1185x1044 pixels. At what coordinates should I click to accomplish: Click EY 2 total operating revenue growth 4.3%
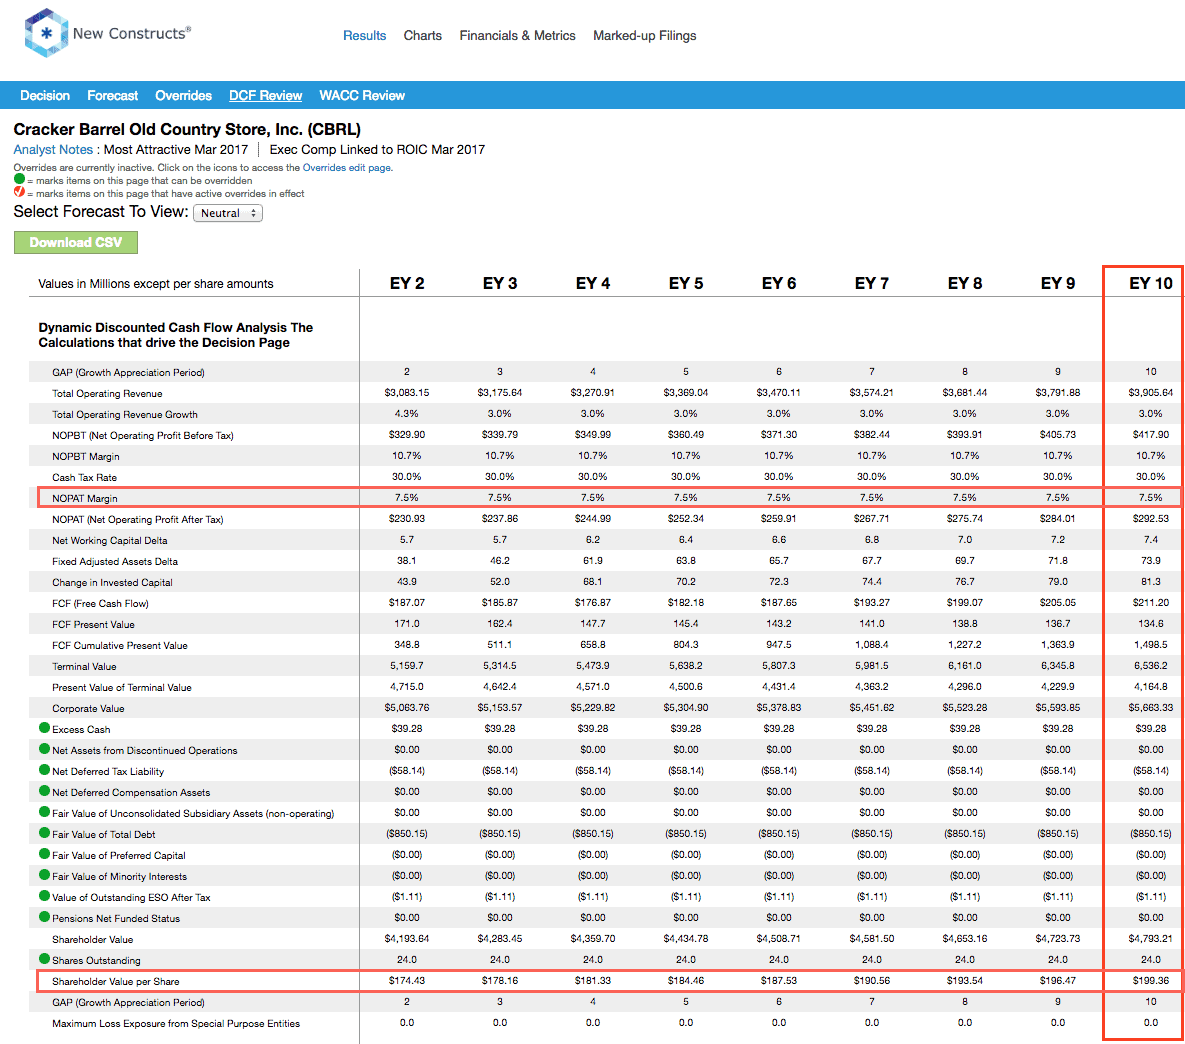(407, 414)
